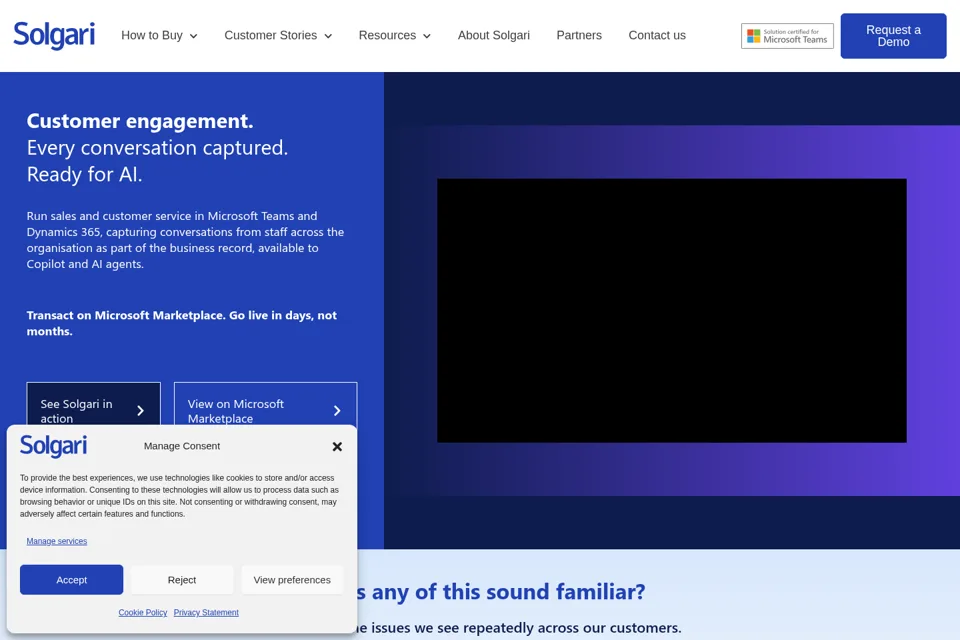Play the black hero video
The width and height of the screenshot is (960, 640).
pyautogui.click(x=672, y=311)
